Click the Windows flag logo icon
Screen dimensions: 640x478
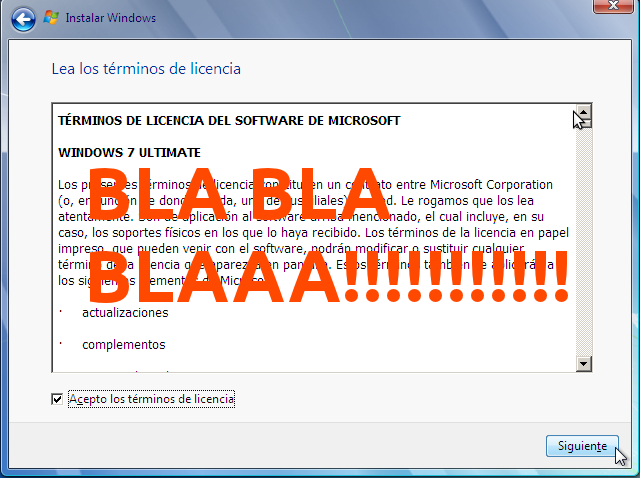pos(51,18)
